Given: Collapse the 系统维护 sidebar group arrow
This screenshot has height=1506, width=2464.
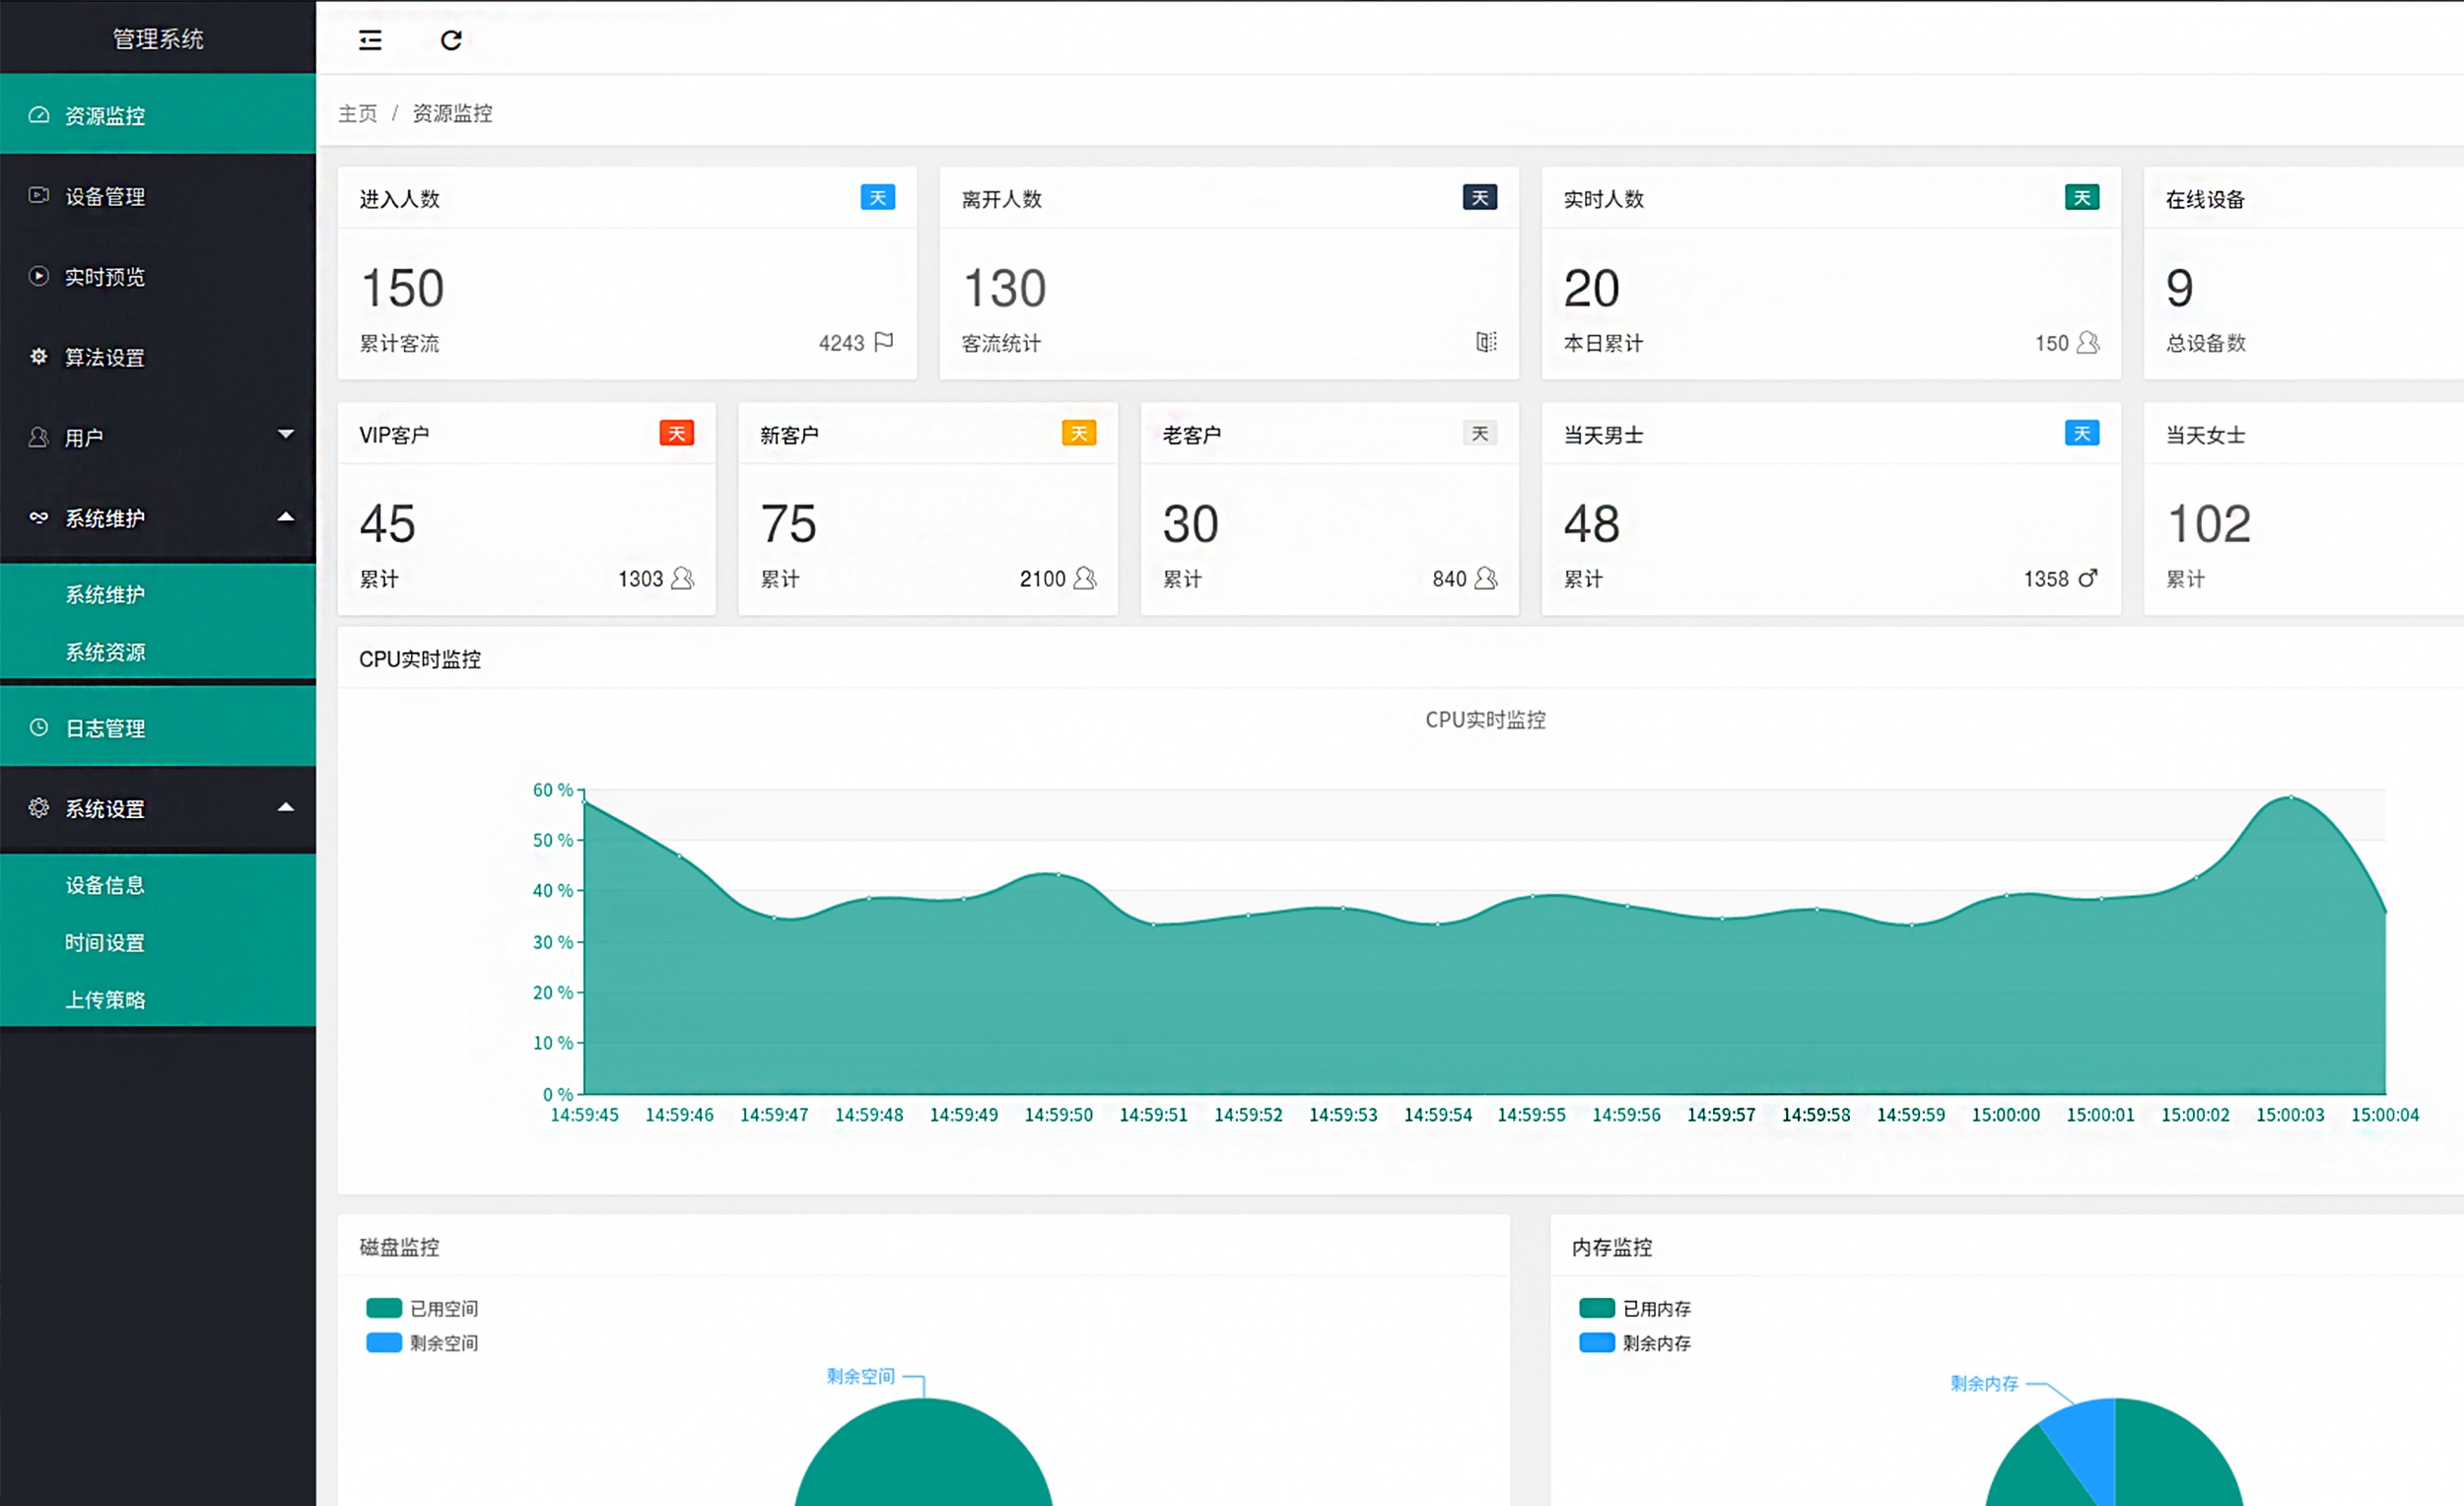Looking at the screenshot, I should point(286,517).
